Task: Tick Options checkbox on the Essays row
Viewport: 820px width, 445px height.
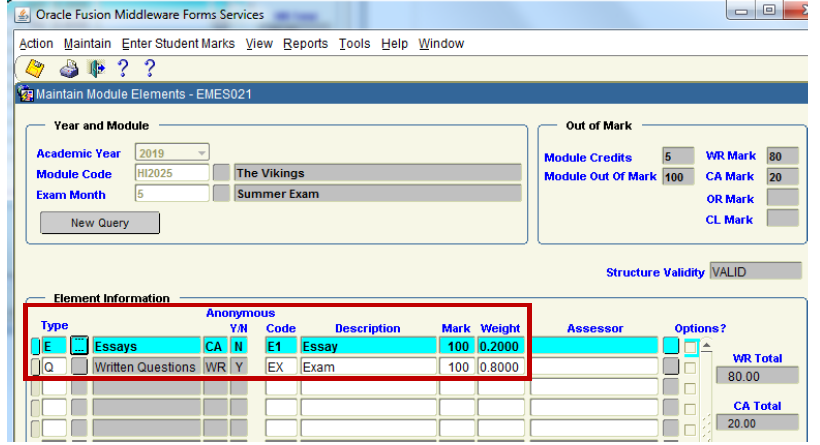Action: click(x=691, y=347)
